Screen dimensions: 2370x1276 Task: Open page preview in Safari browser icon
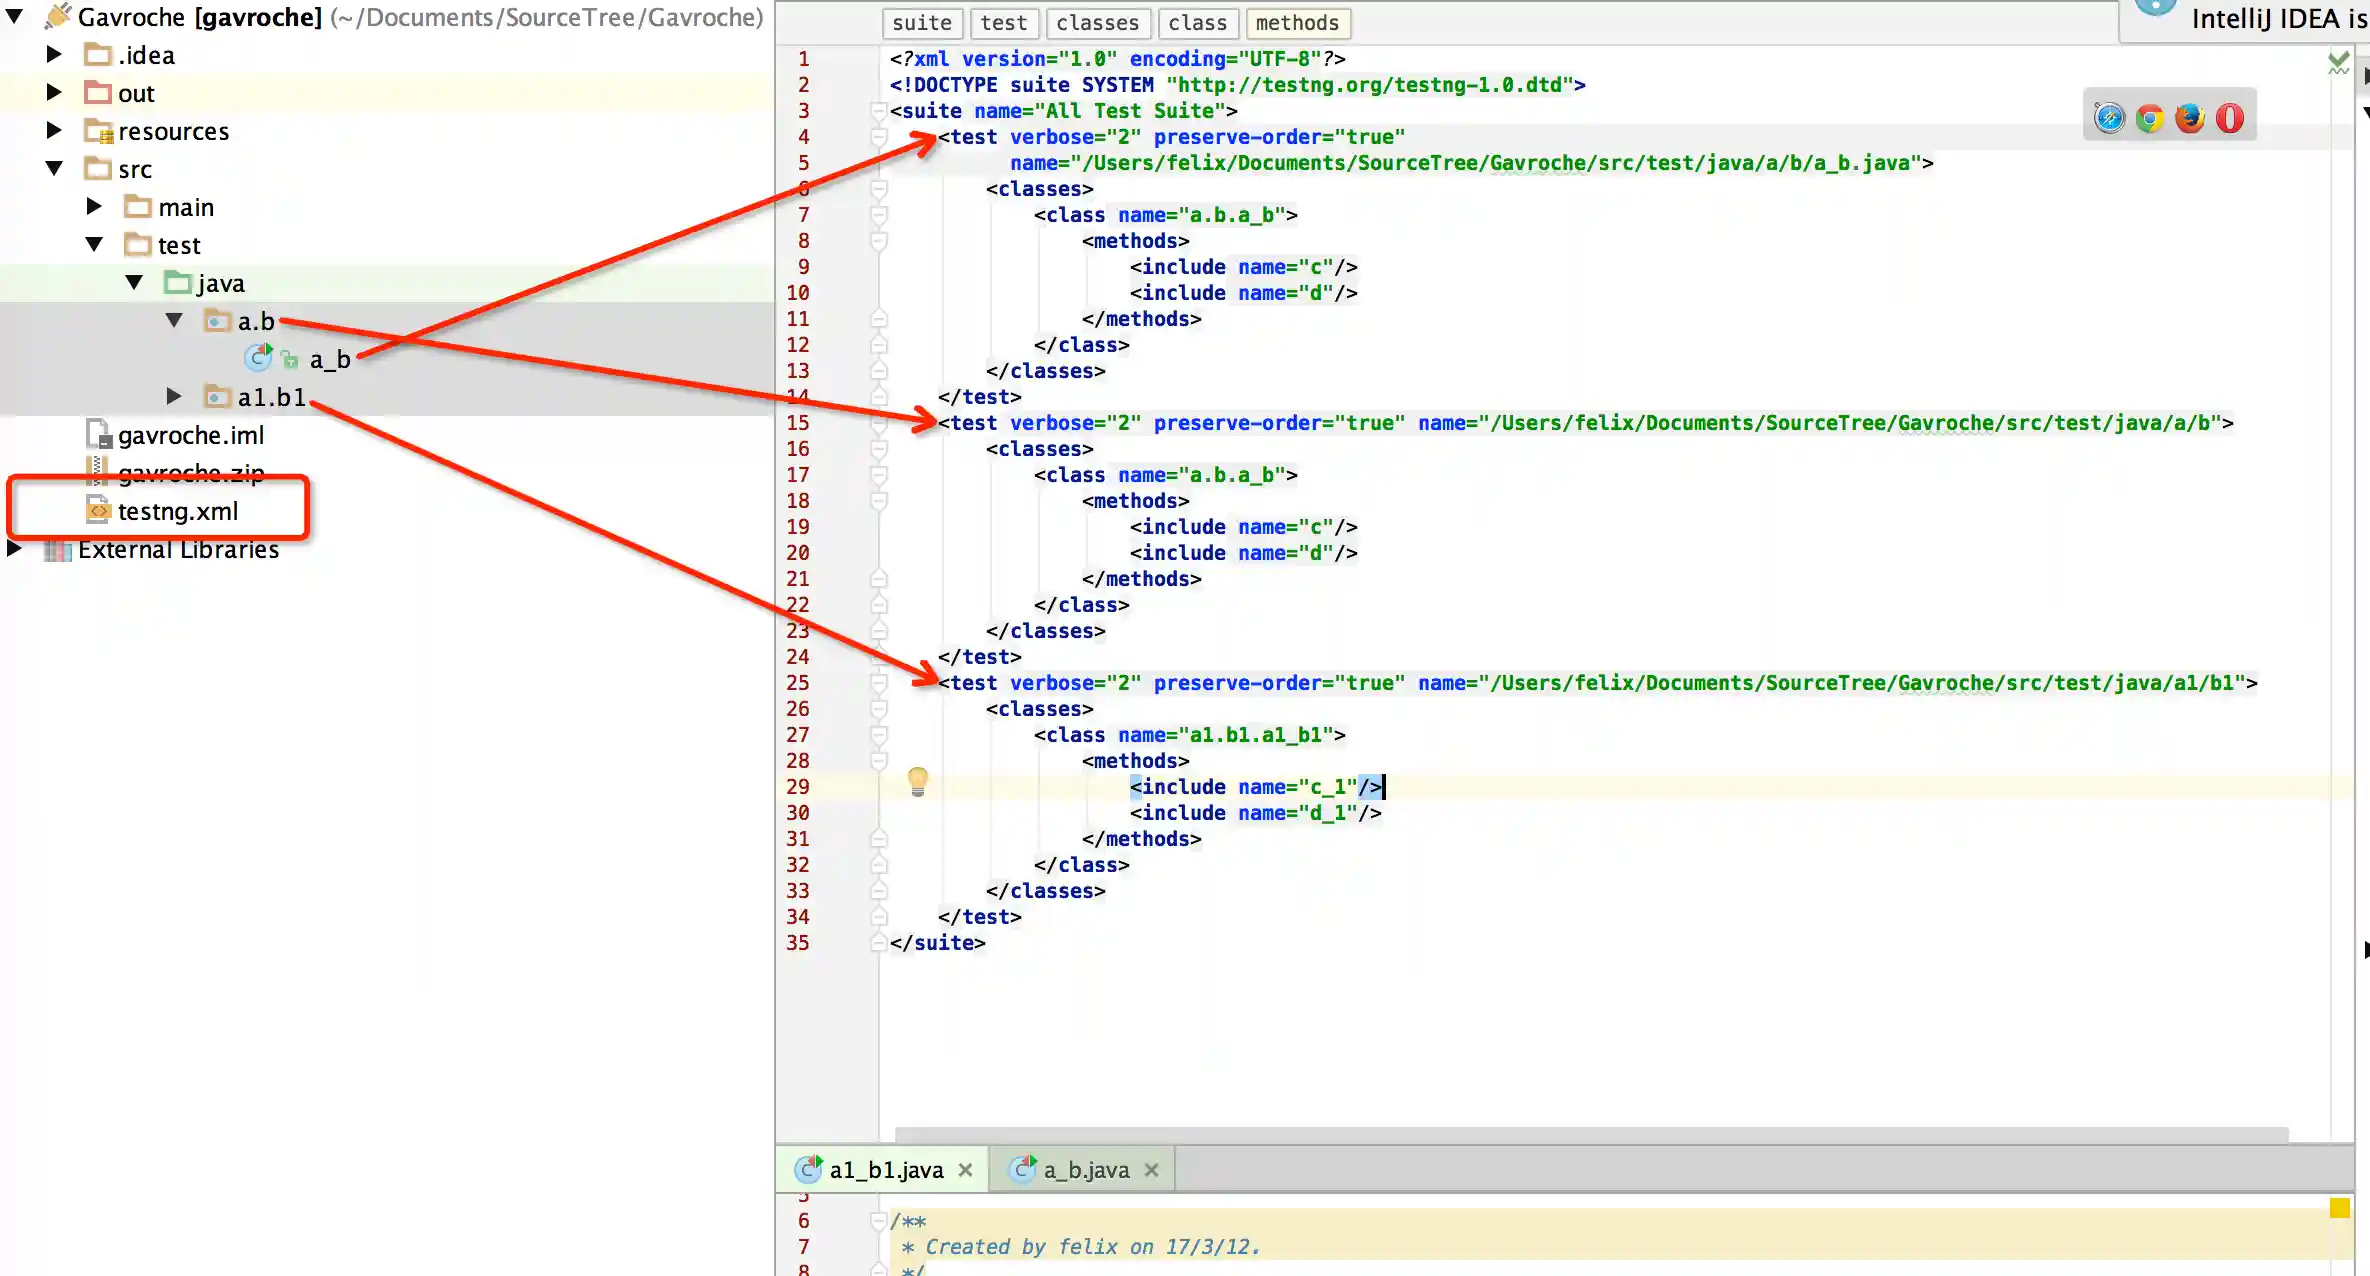pos(2109,118)
